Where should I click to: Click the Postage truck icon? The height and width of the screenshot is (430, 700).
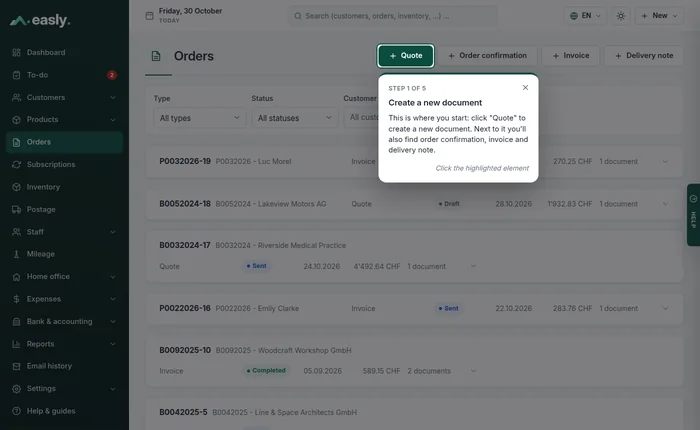pos(17,209)
